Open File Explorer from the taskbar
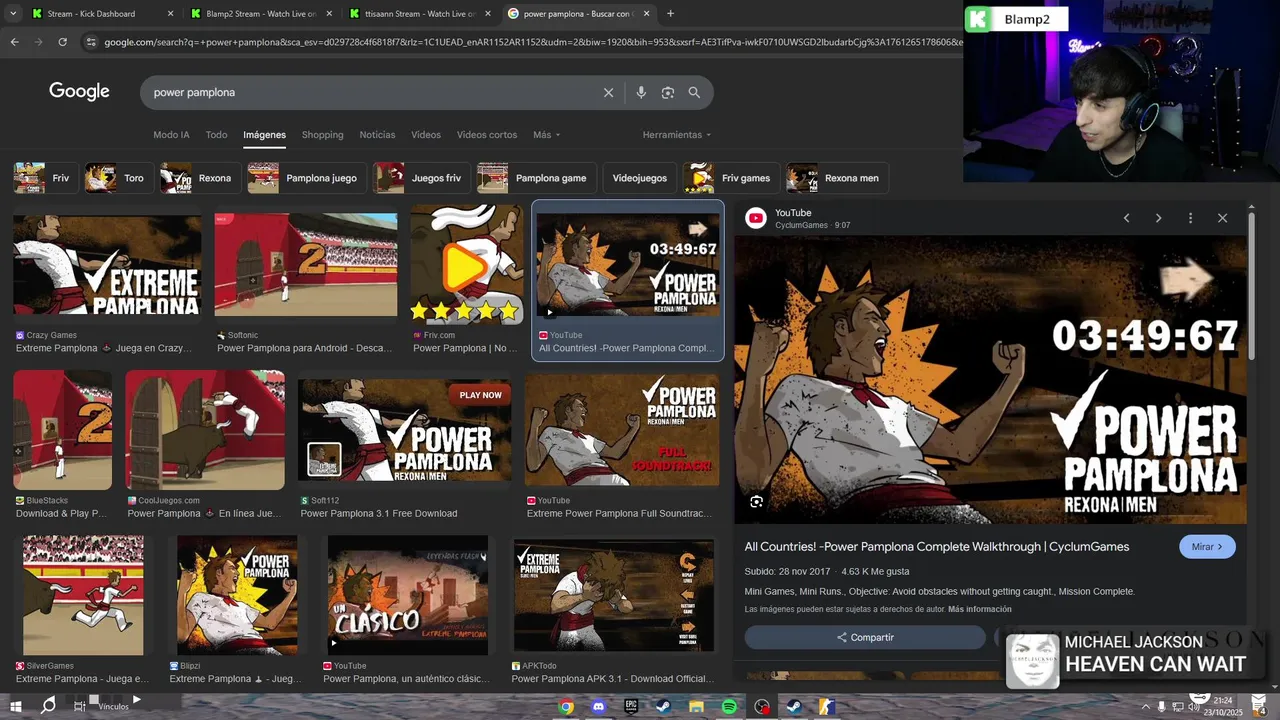1280x720 pixels. 697,707
